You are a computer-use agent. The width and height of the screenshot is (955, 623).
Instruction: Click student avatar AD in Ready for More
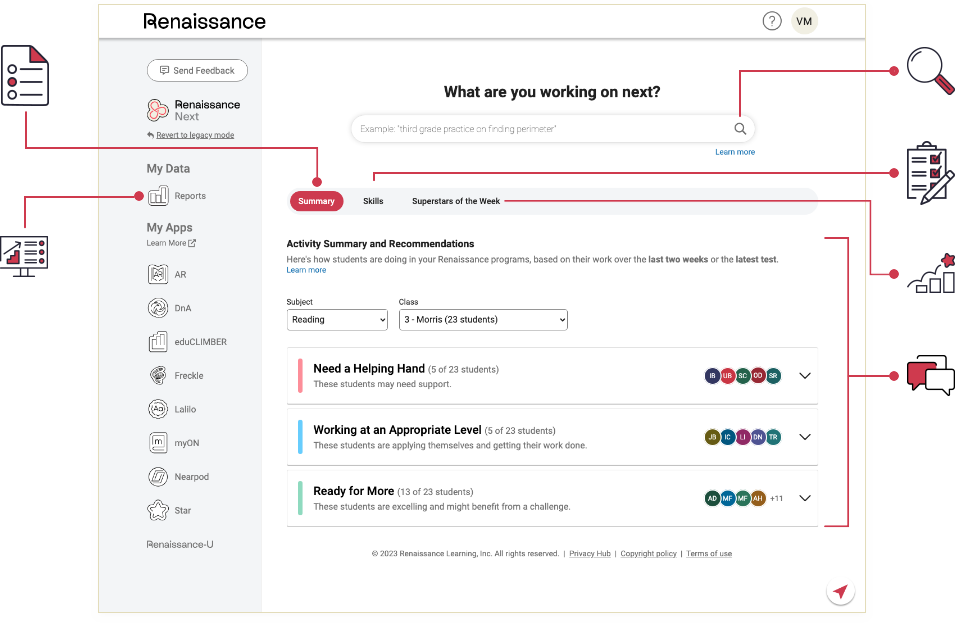(x=712, y=498)
